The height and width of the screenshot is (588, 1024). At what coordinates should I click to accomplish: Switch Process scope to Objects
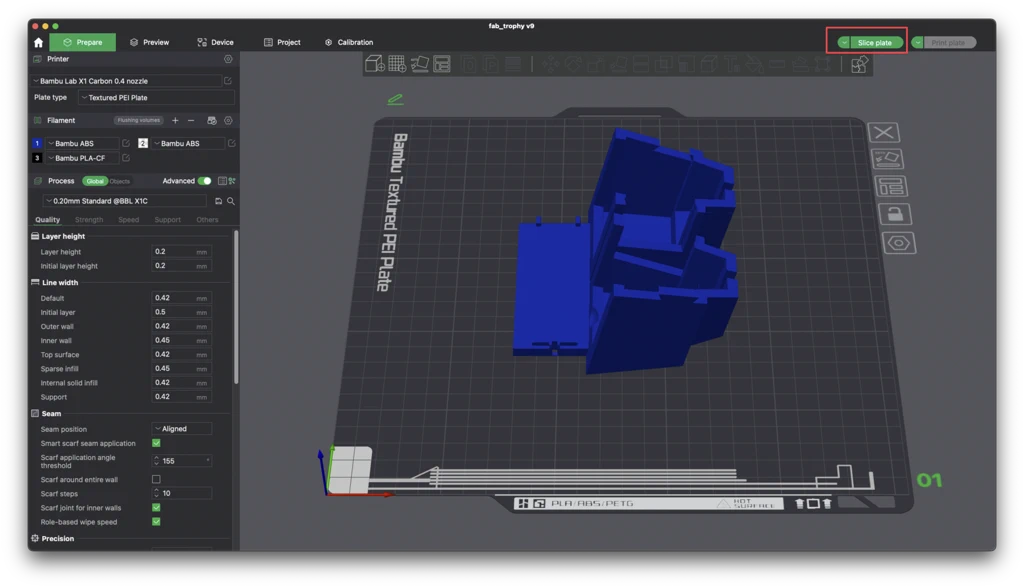pos(120,181)
